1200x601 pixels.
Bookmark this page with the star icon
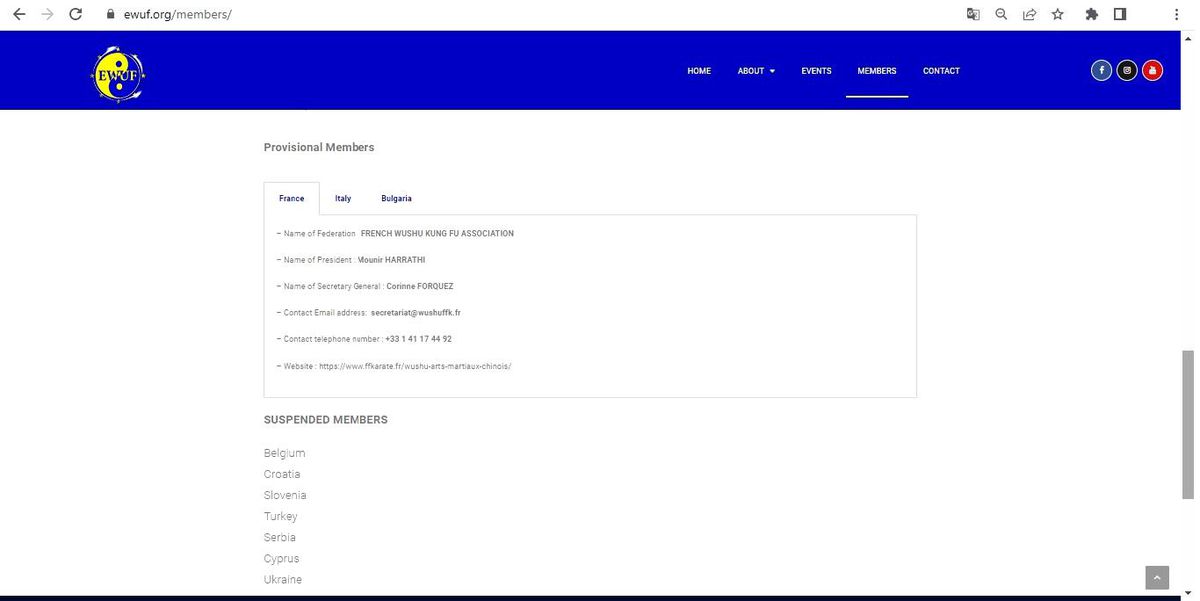1057,14
